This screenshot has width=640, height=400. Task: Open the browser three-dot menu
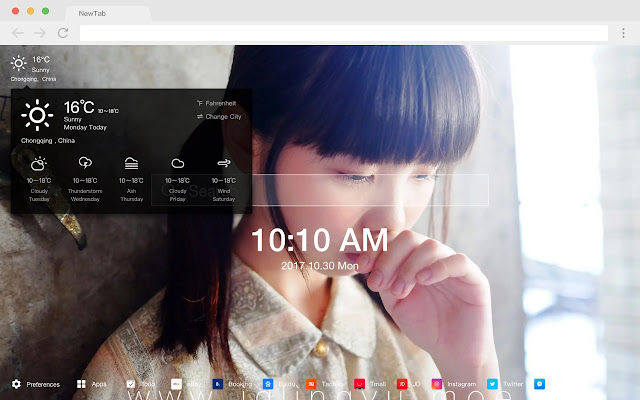(x=623, y=33)
